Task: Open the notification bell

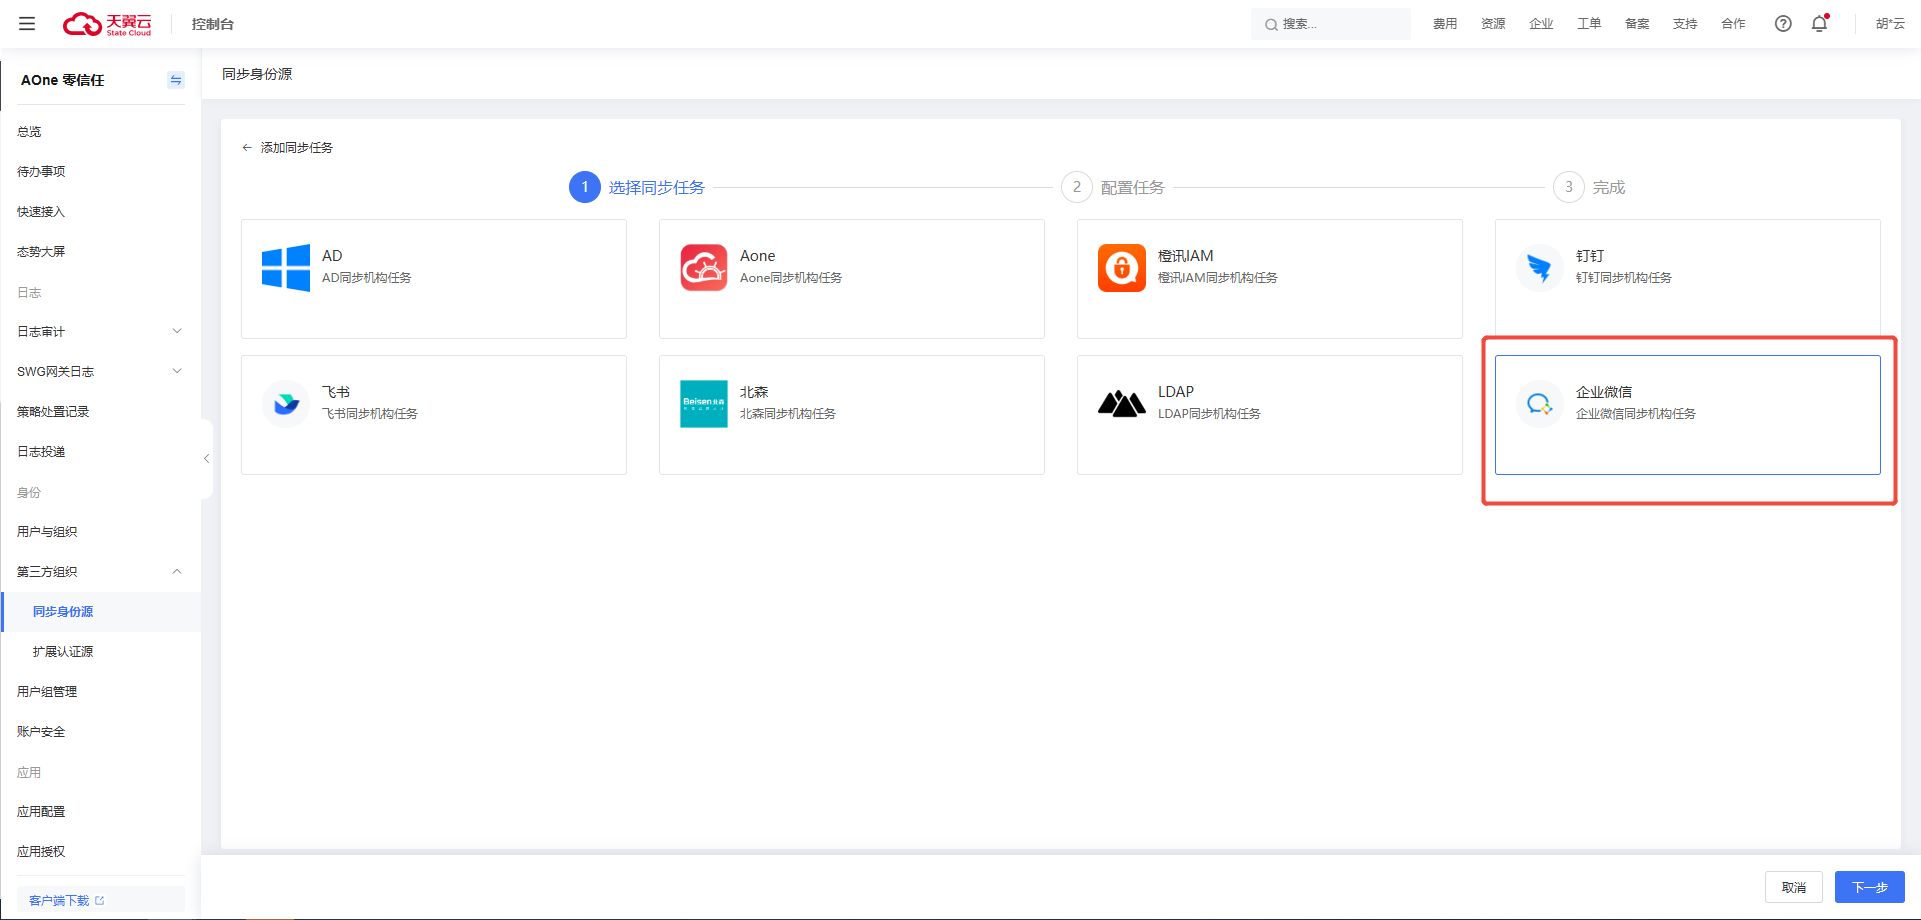Action: tap(1819, 24)
